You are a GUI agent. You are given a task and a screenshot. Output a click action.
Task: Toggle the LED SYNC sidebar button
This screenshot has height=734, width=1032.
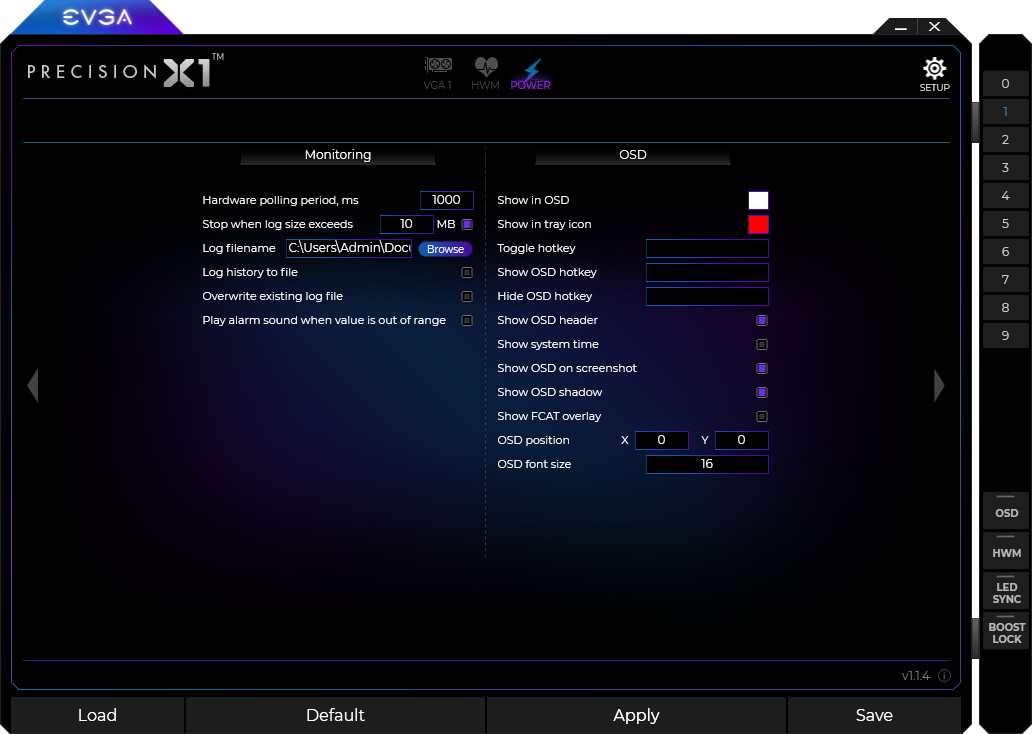click(1006, 591)
